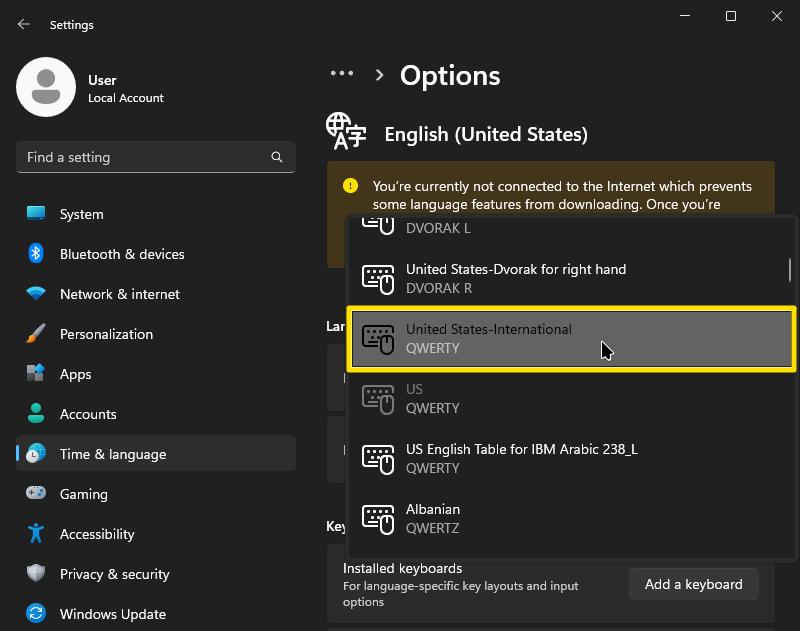Click the Find a setting search box

coord(145,157)
